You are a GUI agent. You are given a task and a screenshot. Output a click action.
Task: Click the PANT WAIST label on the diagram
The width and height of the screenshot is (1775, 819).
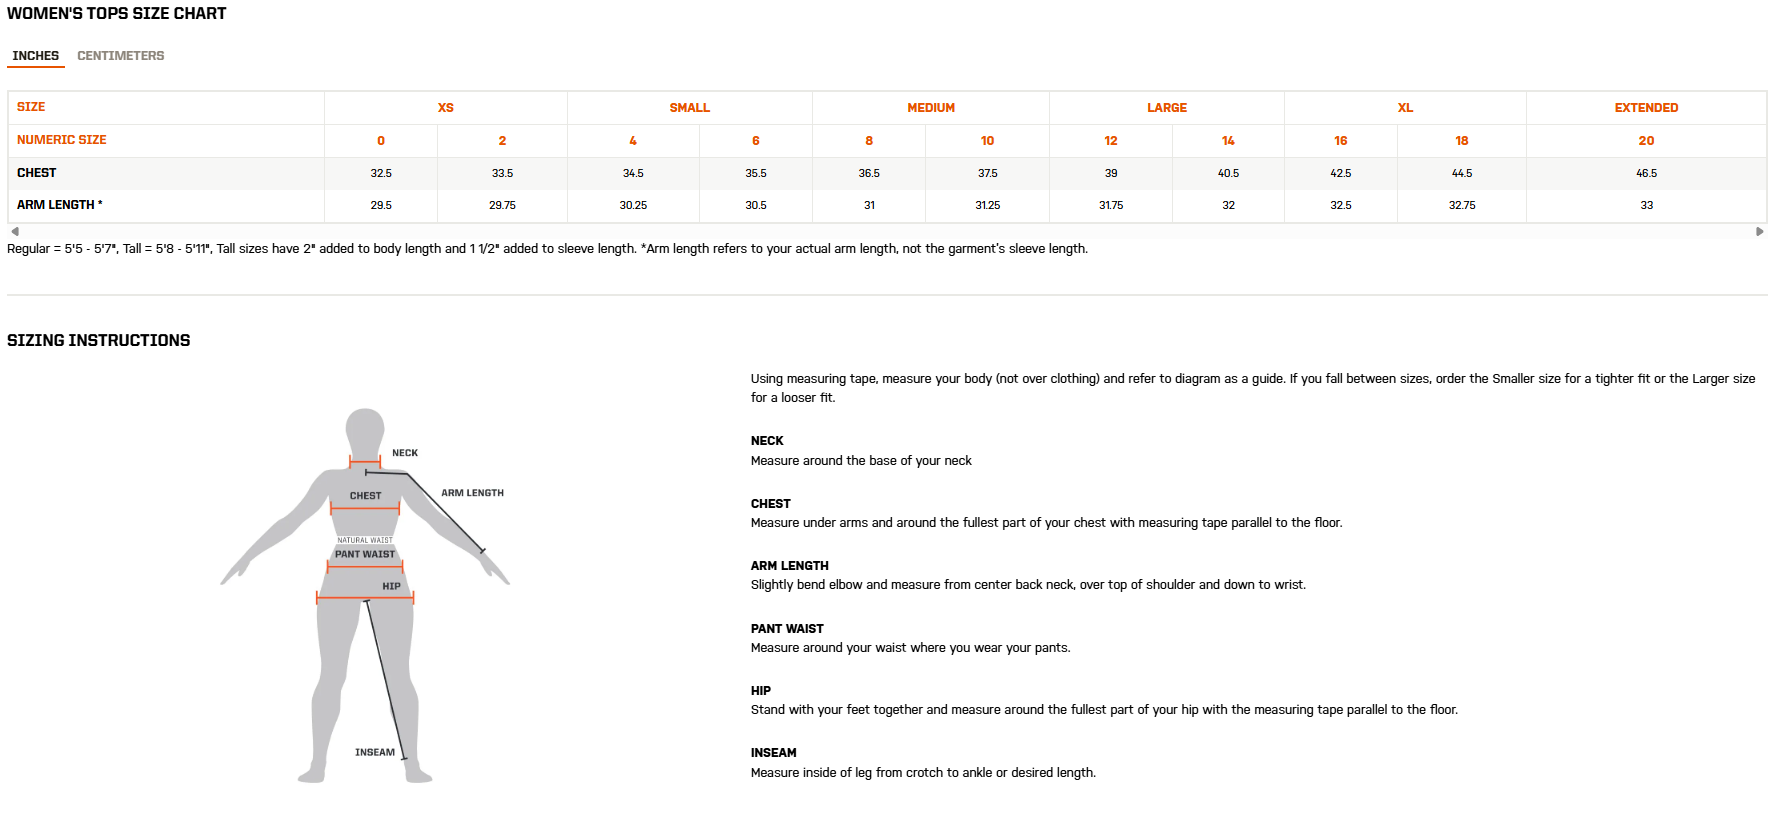pyautogui.click(x=364, y=554)
